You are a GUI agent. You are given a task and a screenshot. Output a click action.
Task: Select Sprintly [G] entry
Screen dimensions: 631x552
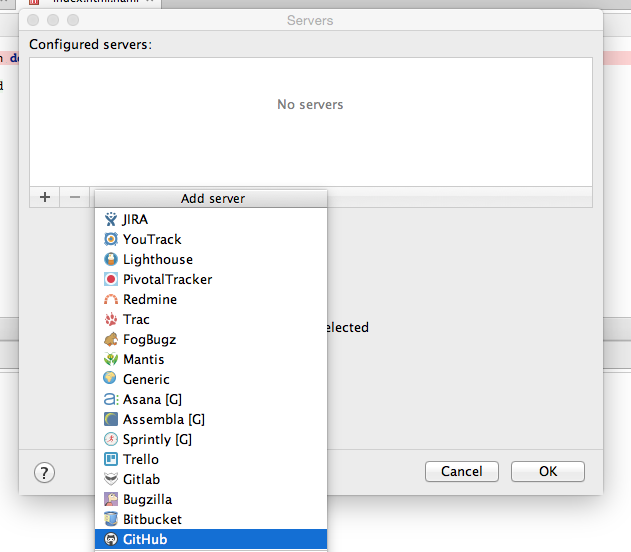point(211,439)
